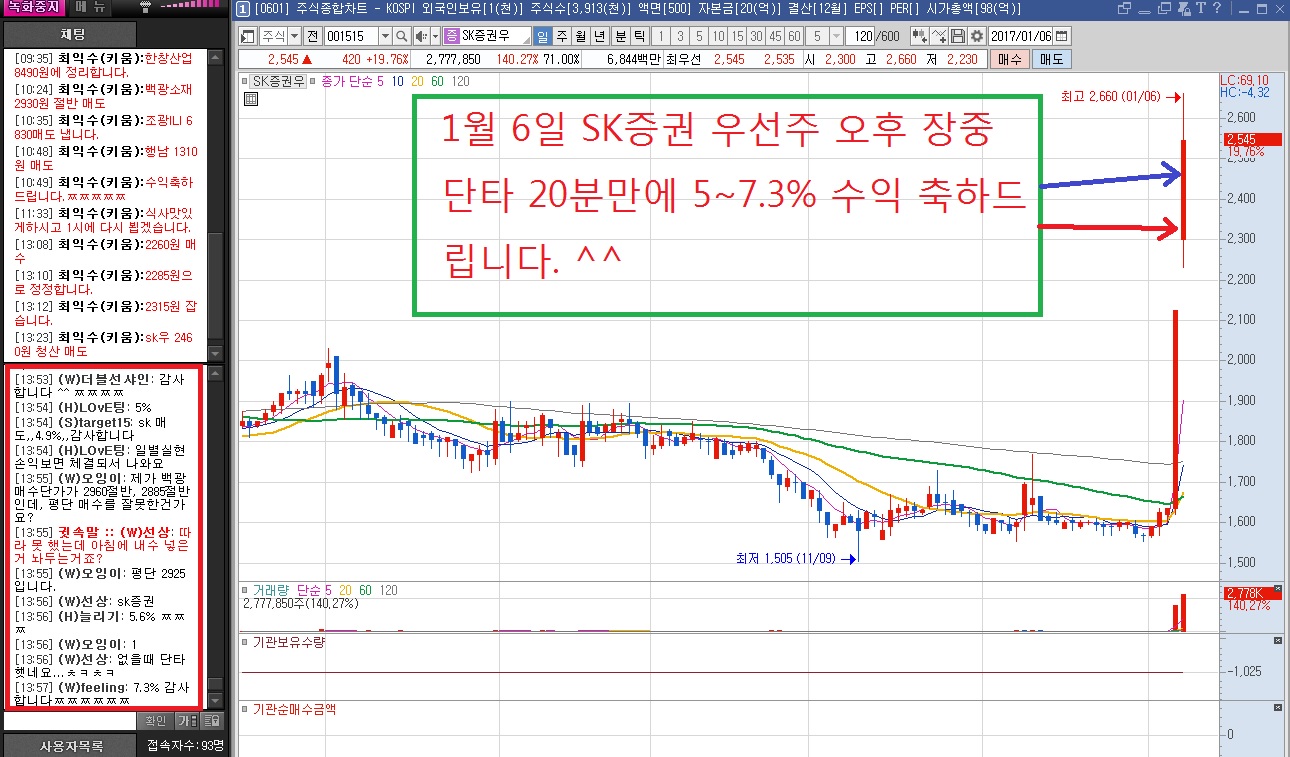The image size is (1290, 757).
Task: Expand the dropdown arrow beside speaker icon
Action: click(x=435, y=36)
